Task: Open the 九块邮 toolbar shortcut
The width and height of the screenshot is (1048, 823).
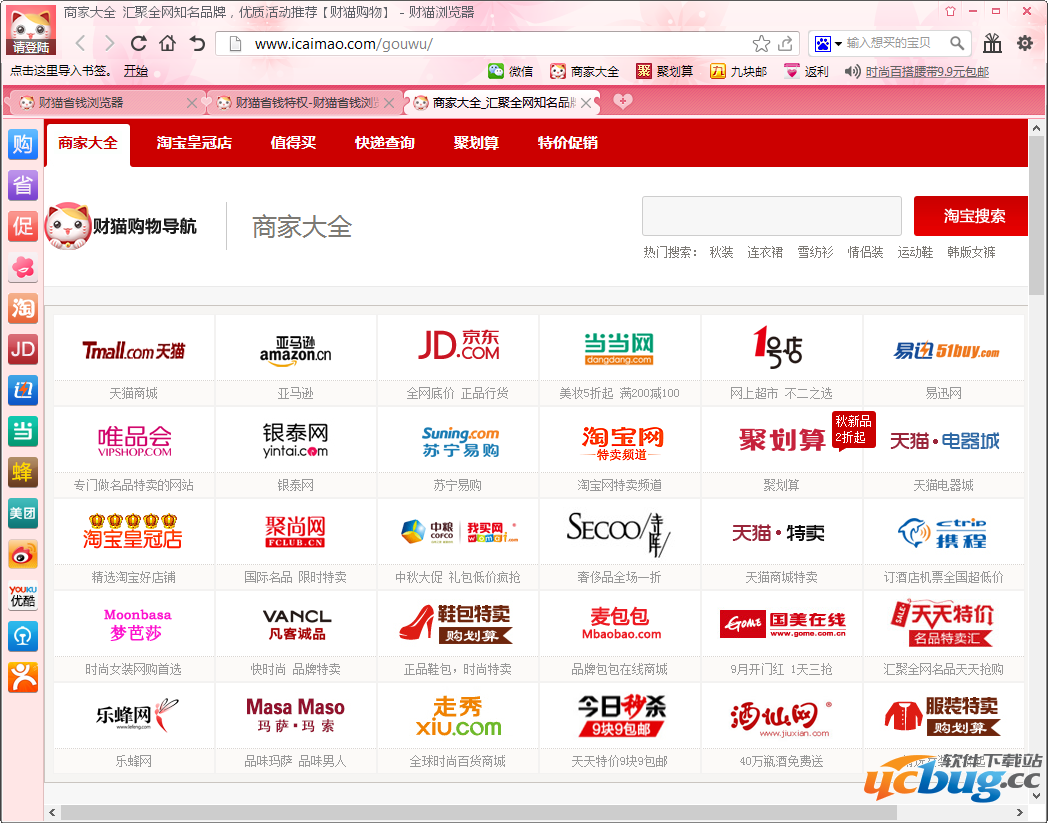Action: point(739,72)
